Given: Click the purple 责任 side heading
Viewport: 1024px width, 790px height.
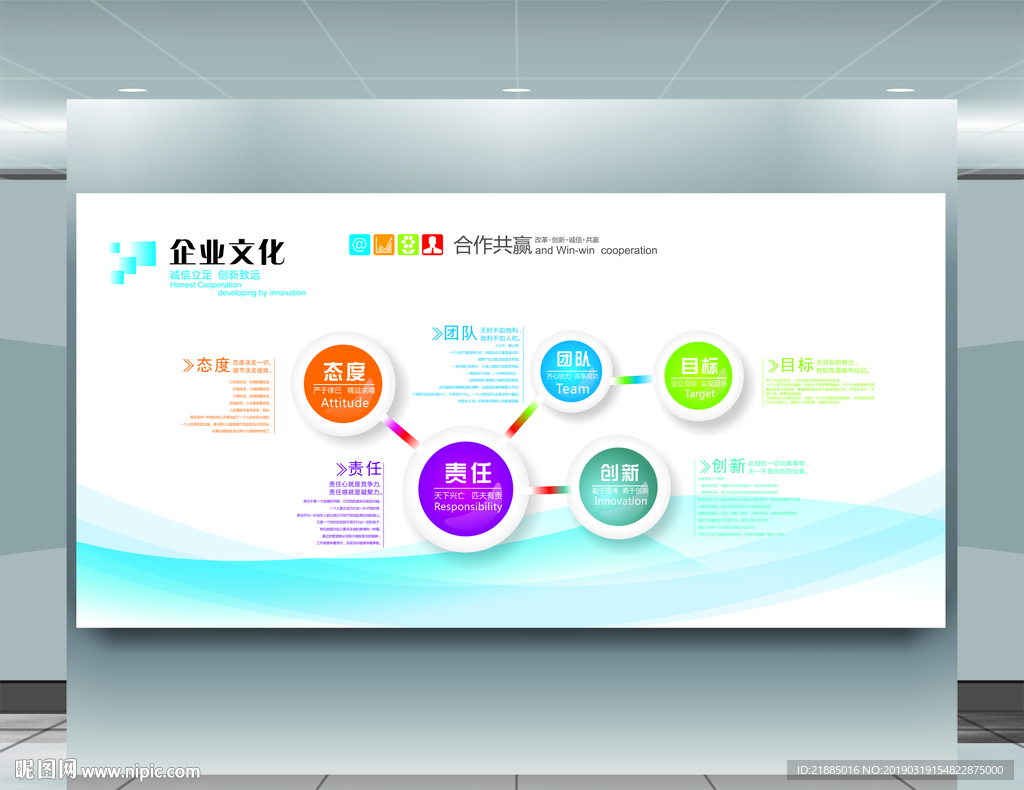Looking at the screenshot, I should [x=365, y=469].
